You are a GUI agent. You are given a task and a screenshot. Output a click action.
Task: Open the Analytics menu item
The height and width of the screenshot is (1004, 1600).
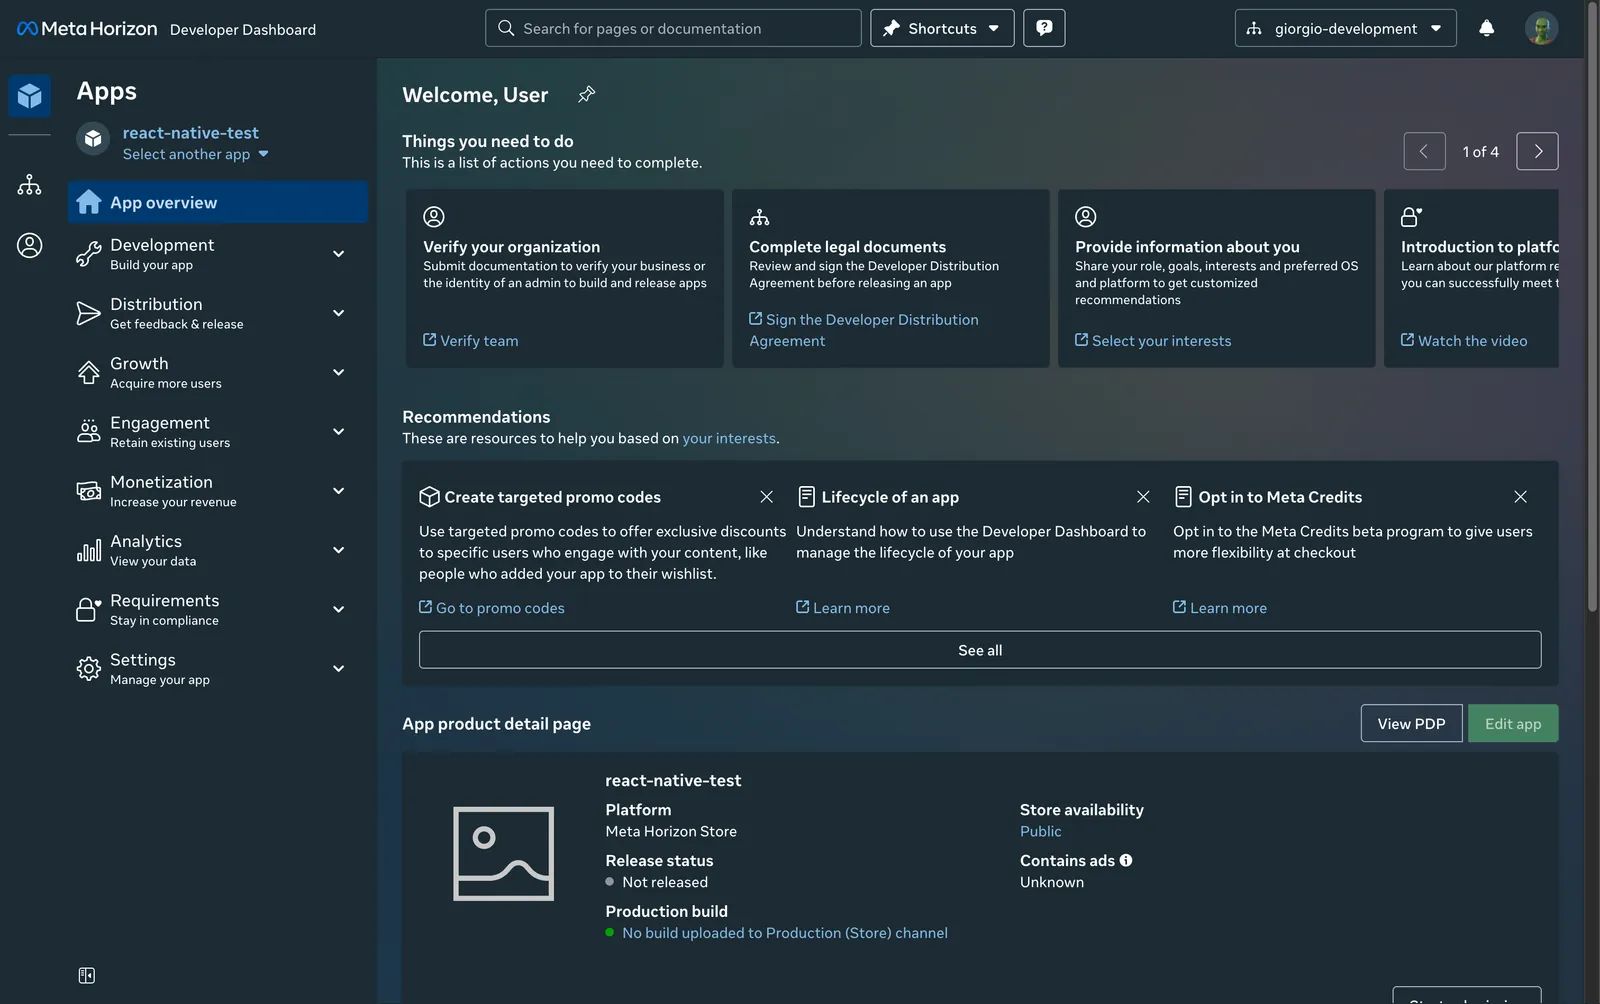tap(218, 550)
